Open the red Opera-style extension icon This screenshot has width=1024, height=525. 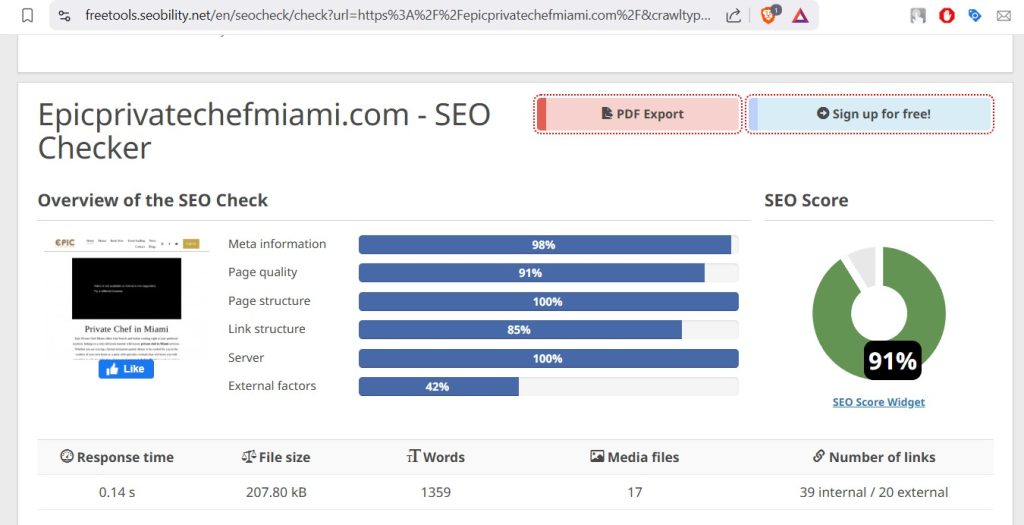coord(946,15)
